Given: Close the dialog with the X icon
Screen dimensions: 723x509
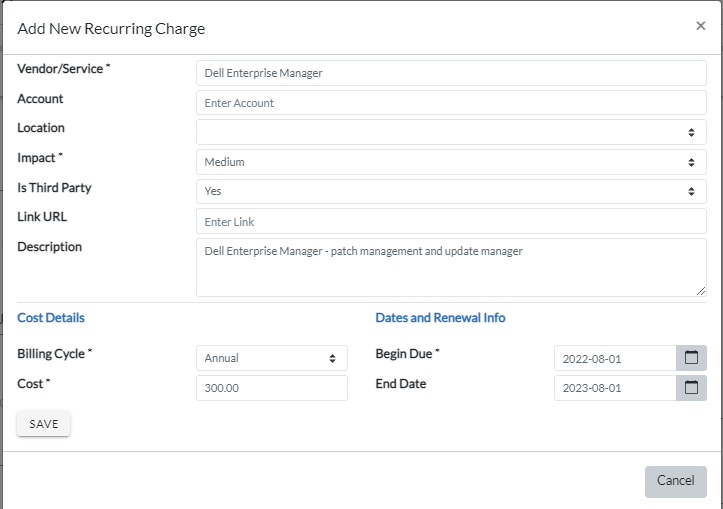Looking at the screenshot, I should coord(700,26).
